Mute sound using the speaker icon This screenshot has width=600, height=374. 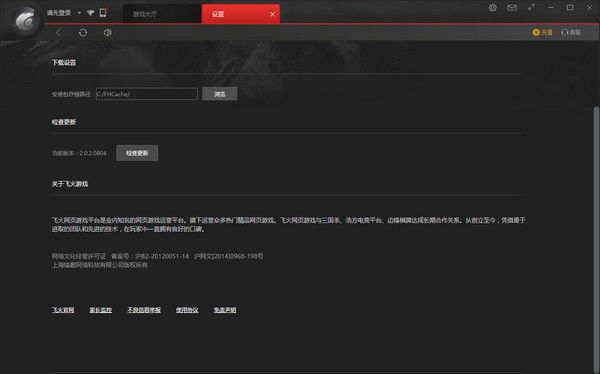(108, 33)
